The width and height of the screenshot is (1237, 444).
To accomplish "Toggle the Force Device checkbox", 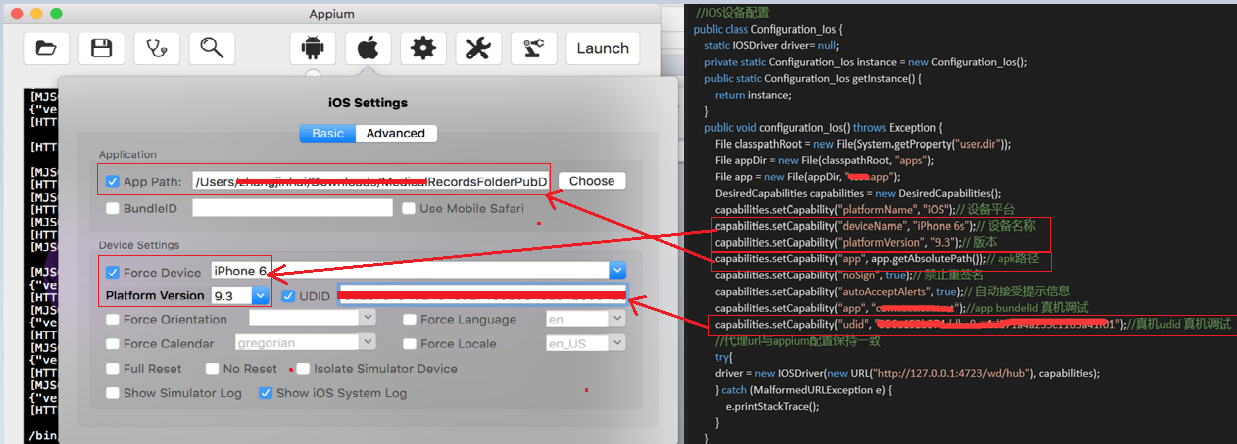I will coord(113,271).
